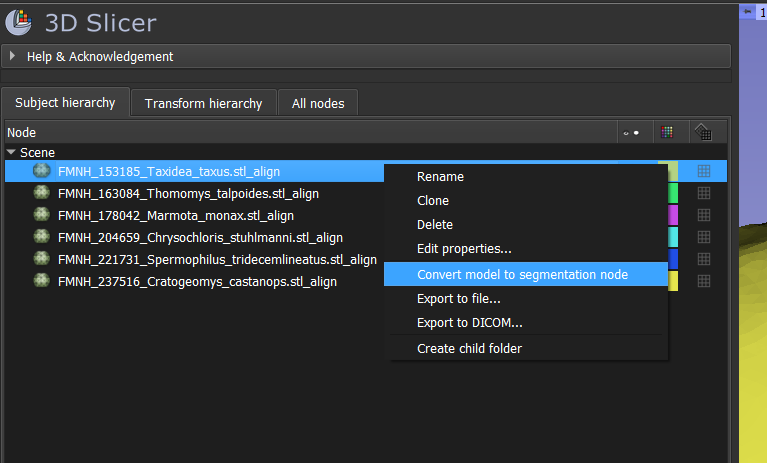The image size is (767, 463).
Task: Click the model icon of Marmota_monax row
Action: pos(42,215)
